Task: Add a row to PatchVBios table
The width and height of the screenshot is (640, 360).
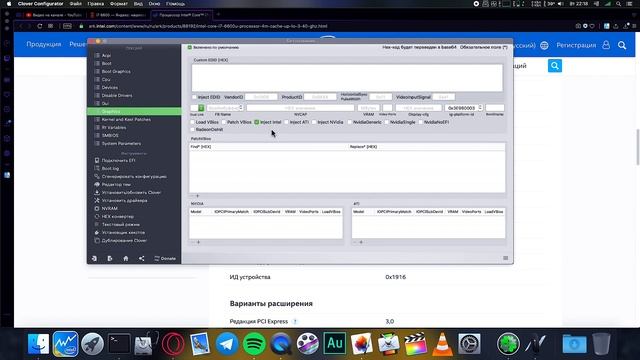Action: [198, 196]
